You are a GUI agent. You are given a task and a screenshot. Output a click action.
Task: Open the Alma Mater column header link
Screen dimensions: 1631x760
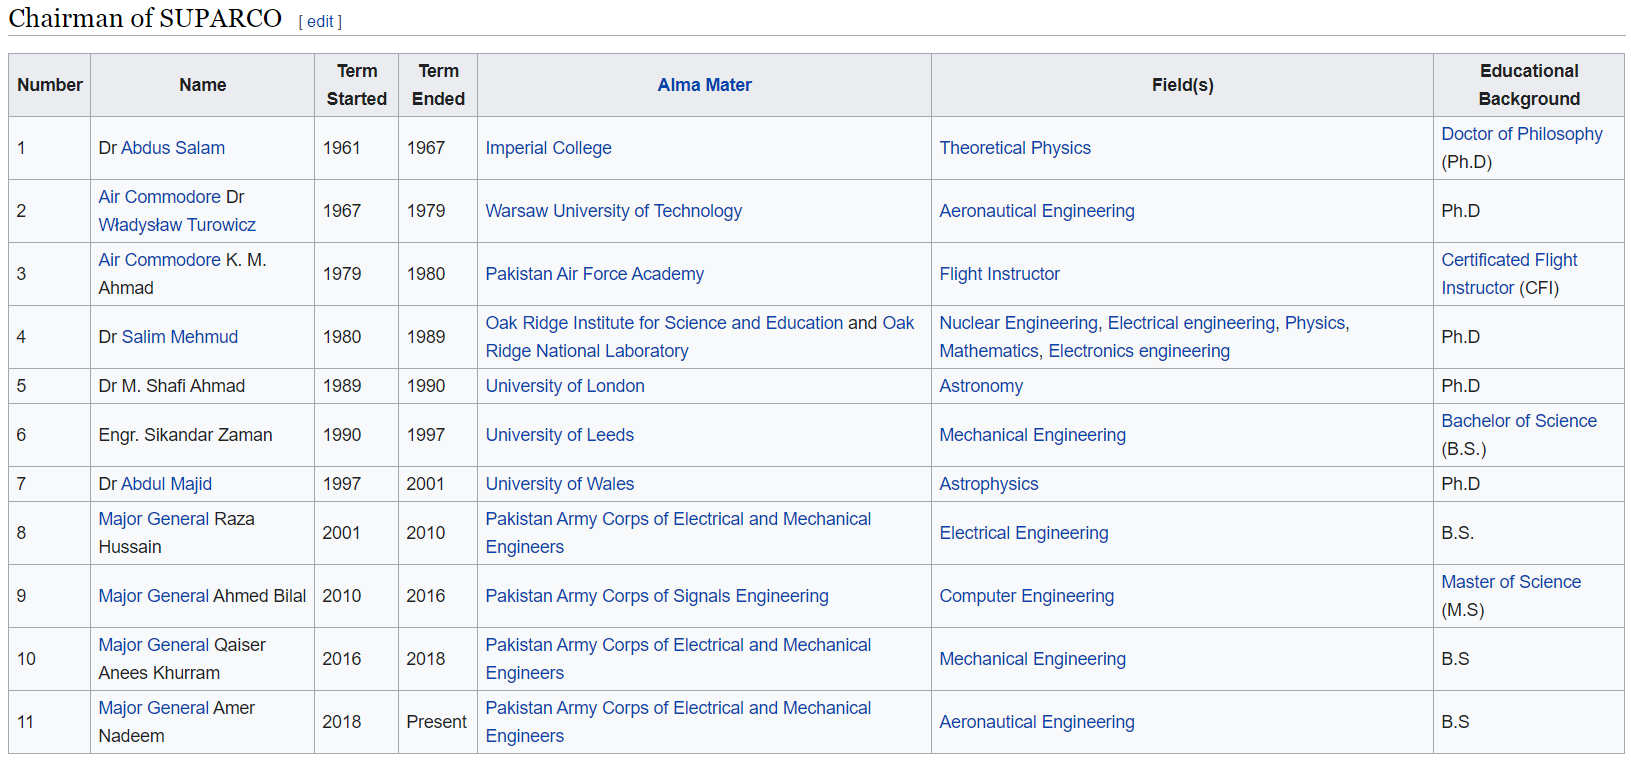point(704,85)
